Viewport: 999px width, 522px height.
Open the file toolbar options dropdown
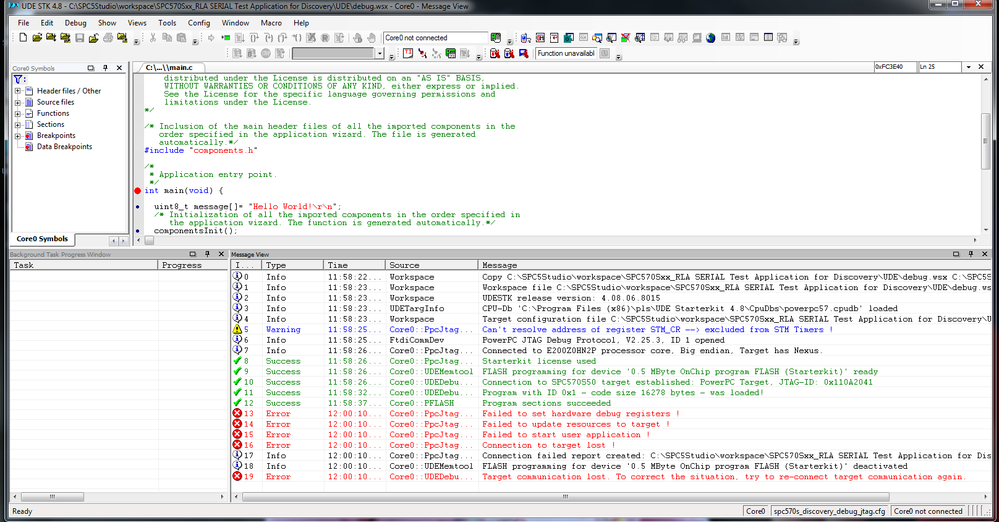(136, 41)
